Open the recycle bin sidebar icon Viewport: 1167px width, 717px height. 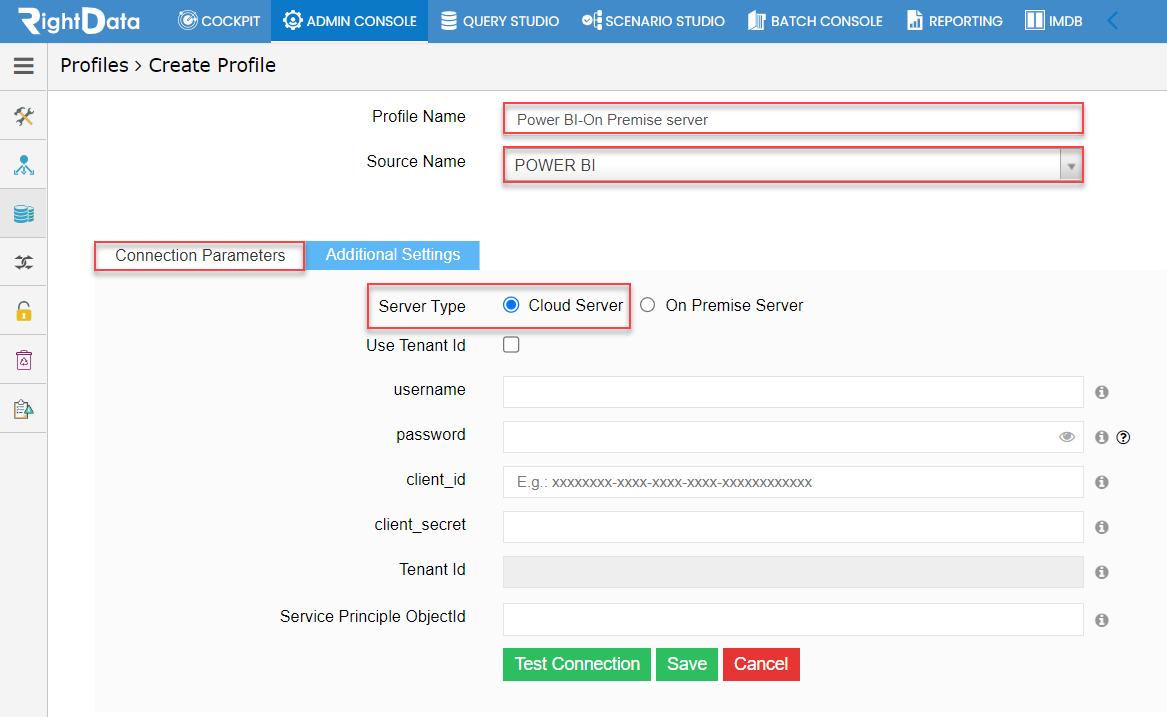point(24,360)
